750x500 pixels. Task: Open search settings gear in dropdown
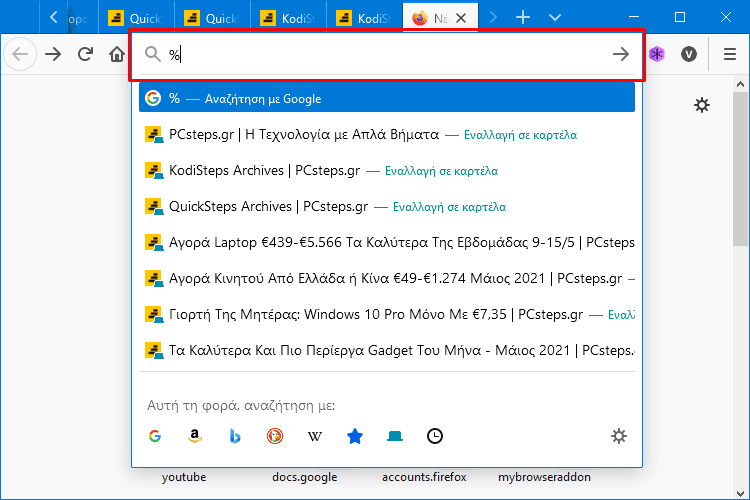click(618, 436)
